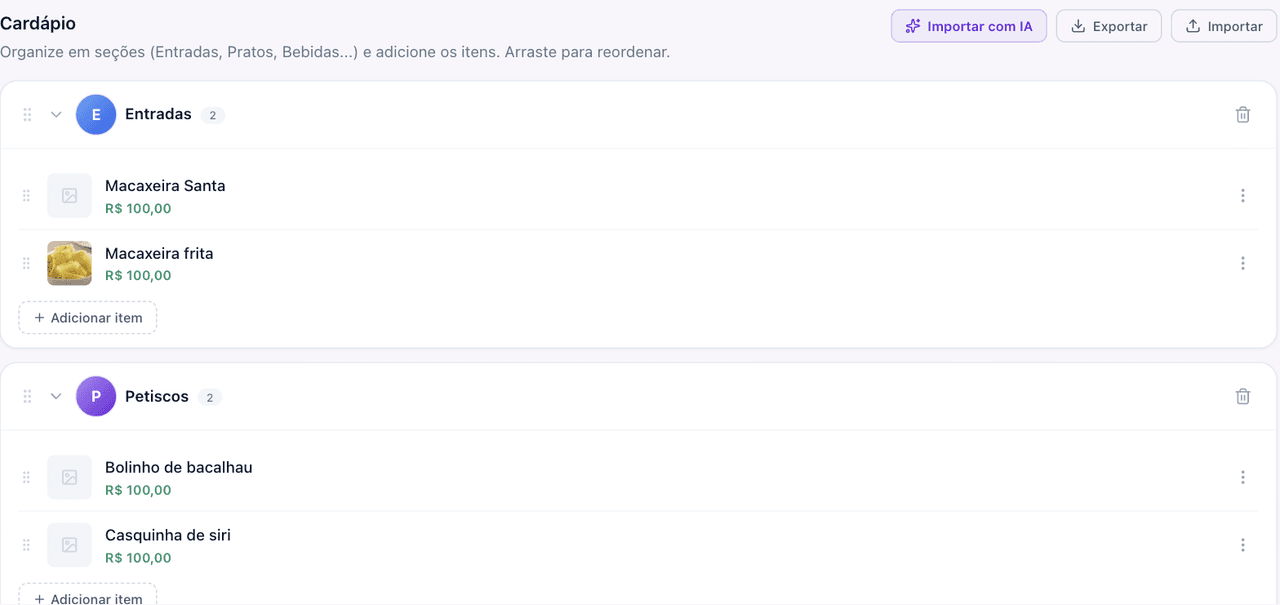Click the image placeholder for Macaxeira Santa
The height and width of the screenshot is (605, 1280).
pyautogui.click(x=69, y=196)
